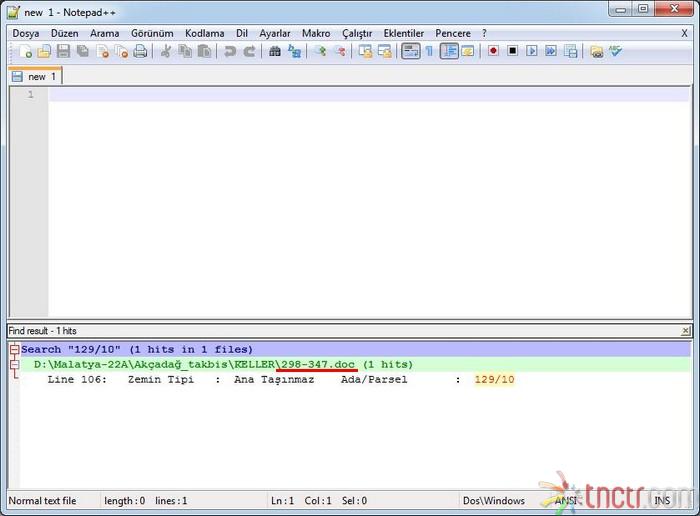Toggle show all characters pilcrow icon
Image resolution: width=700 pixels, height=516 pixels.
coord(429,51)
